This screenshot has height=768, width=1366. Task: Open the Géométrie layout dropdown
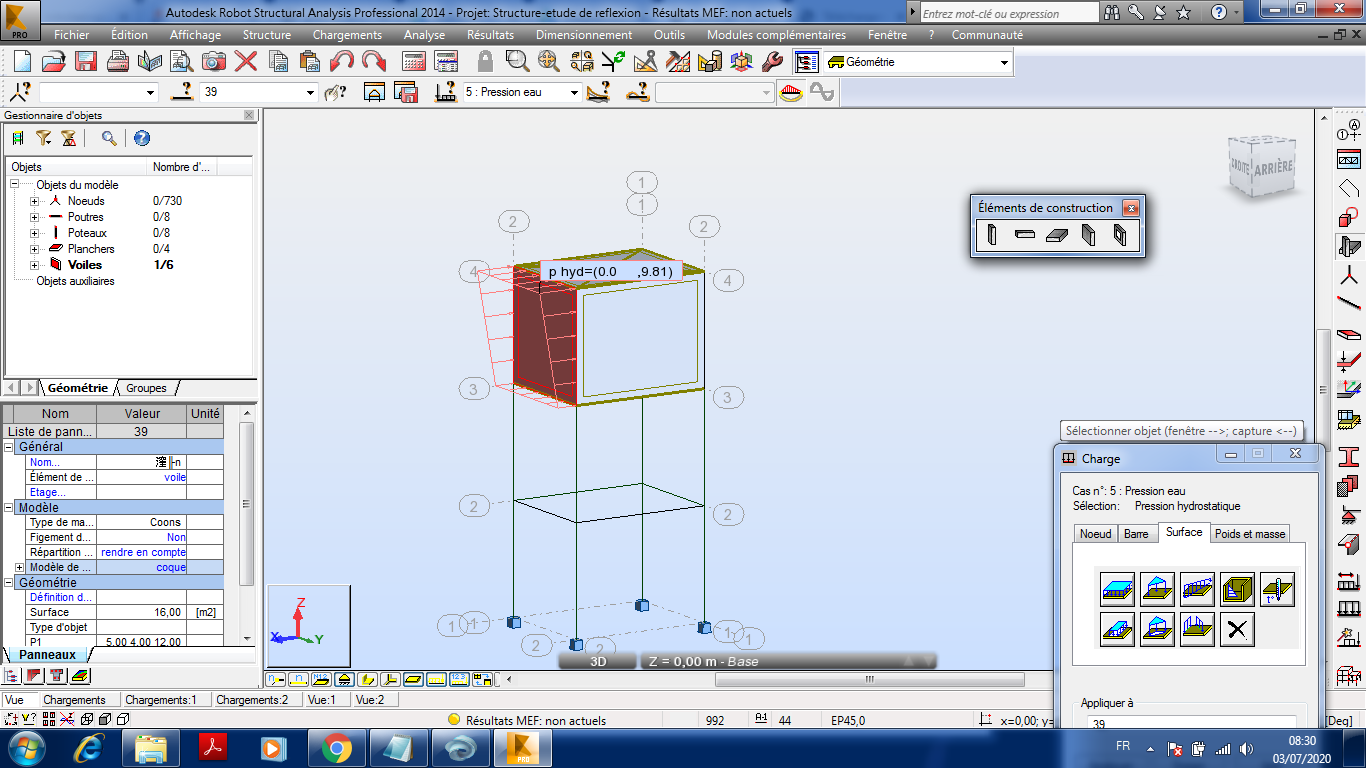pos(1005,62)
